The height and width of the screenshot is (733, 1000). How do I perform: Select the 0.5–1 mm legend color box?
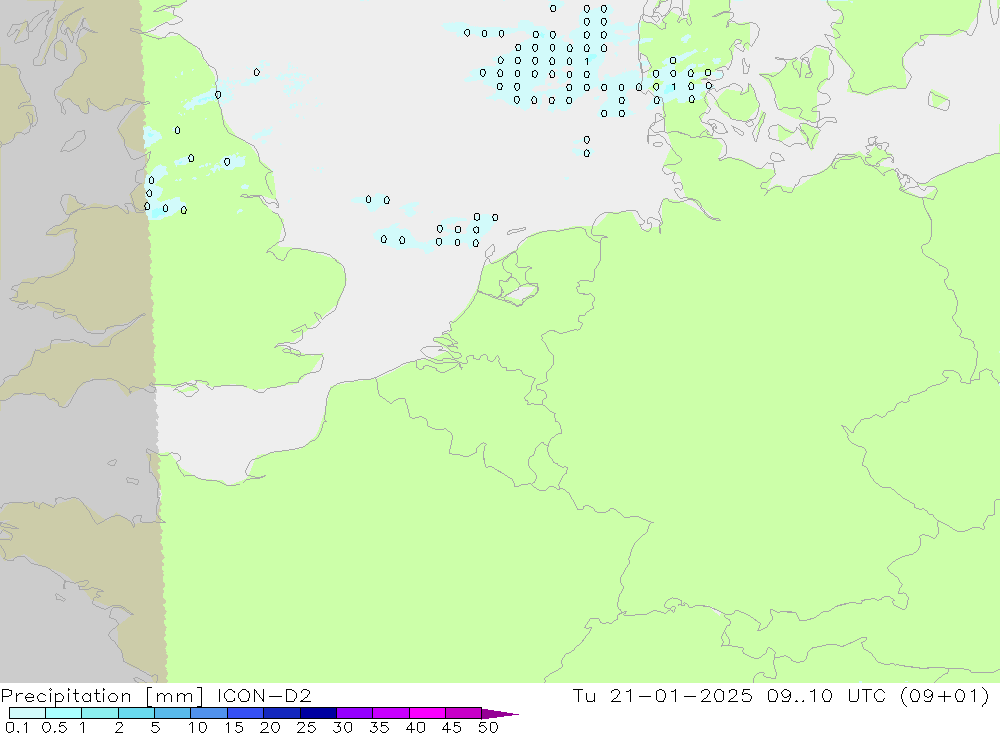click(x=63, y=713)
